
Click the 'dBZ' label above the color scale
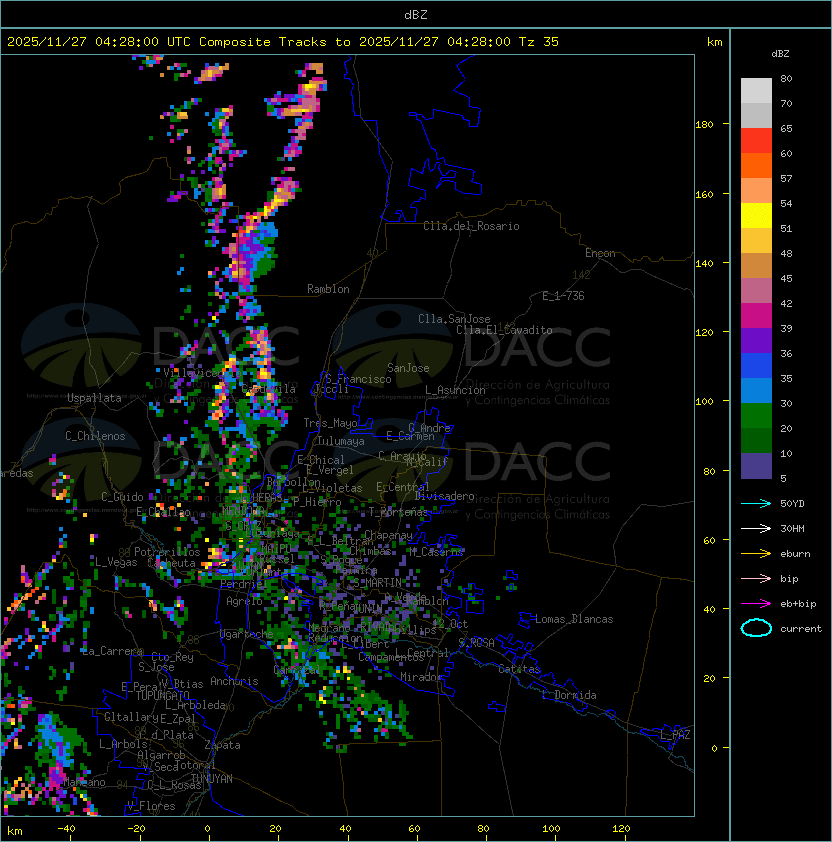[780, 54]
